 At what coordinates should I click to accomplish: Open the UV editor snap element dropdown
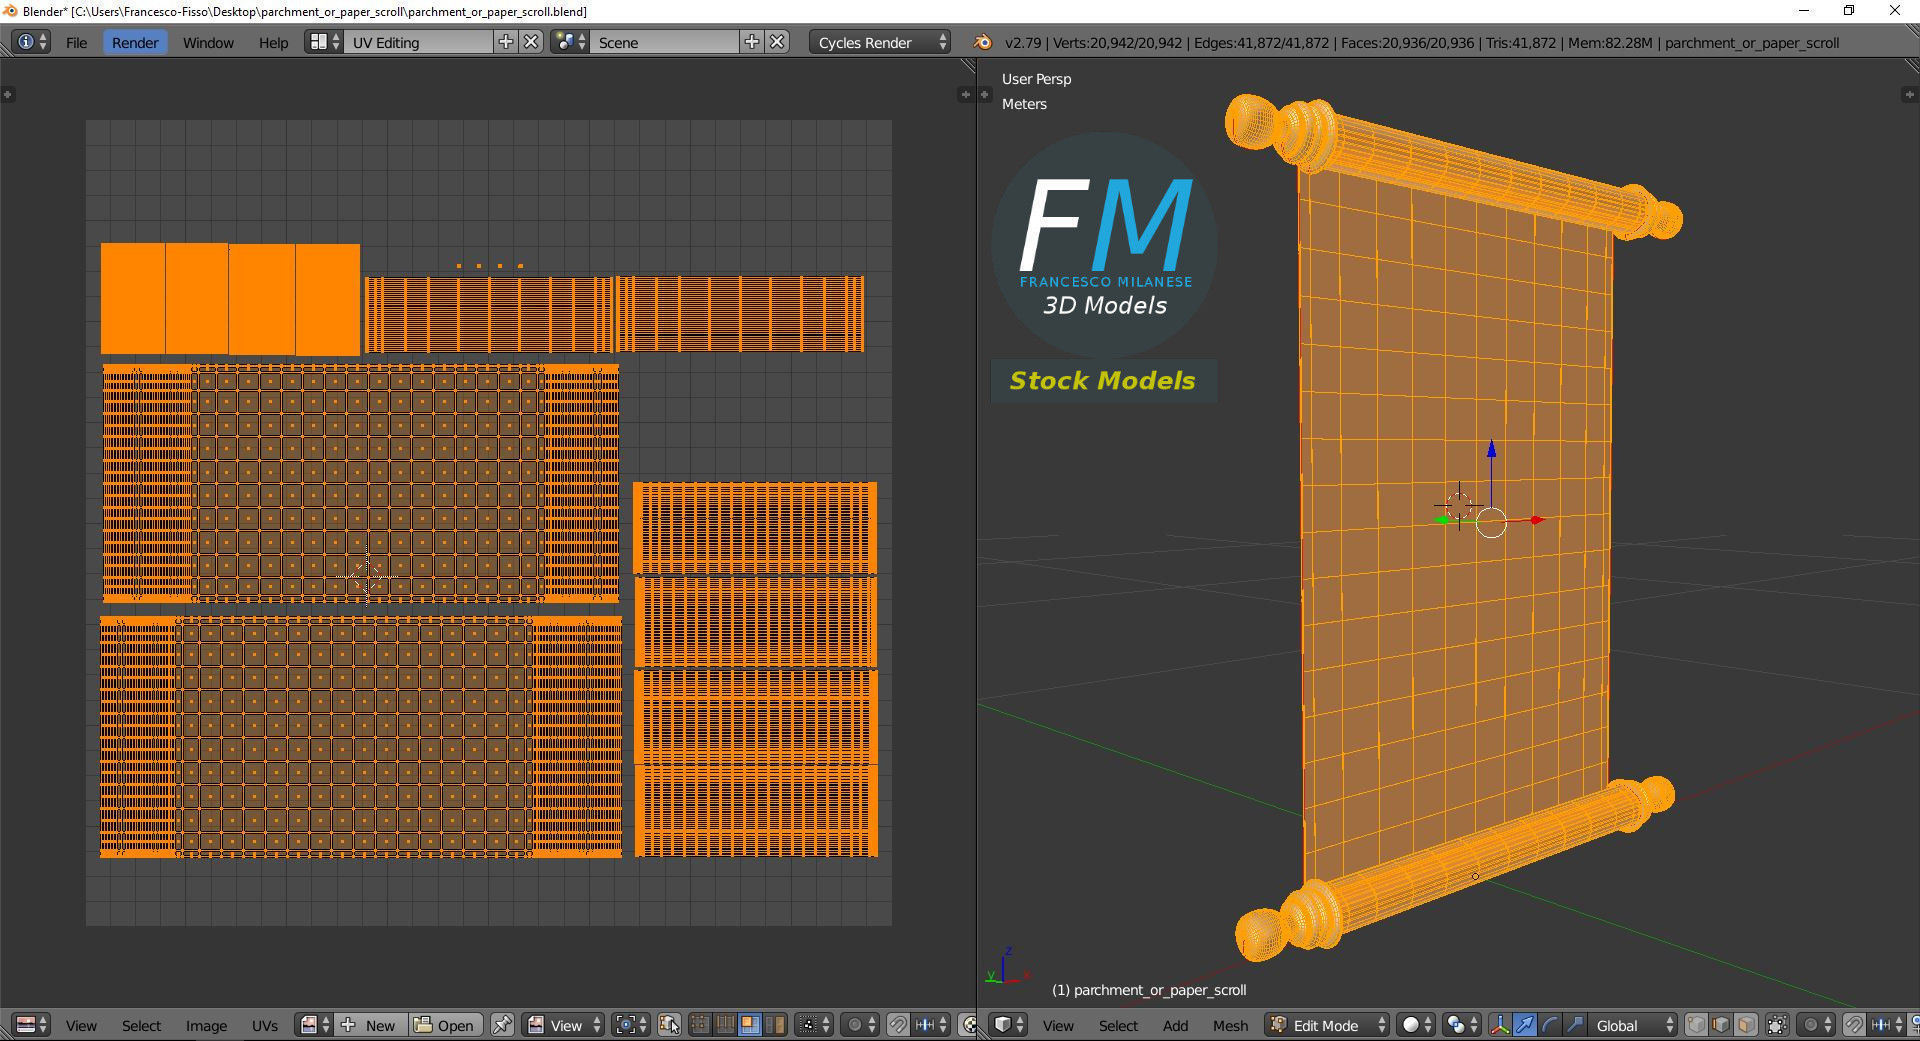pos(931,1025)
